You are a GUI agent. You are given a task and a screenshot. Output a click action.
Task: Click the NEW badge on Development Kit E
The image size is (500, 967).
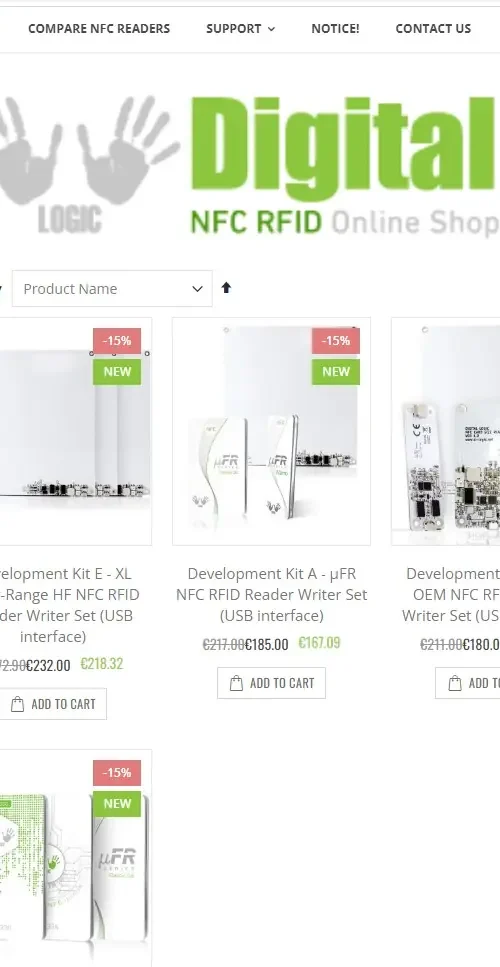click(117, 372)
